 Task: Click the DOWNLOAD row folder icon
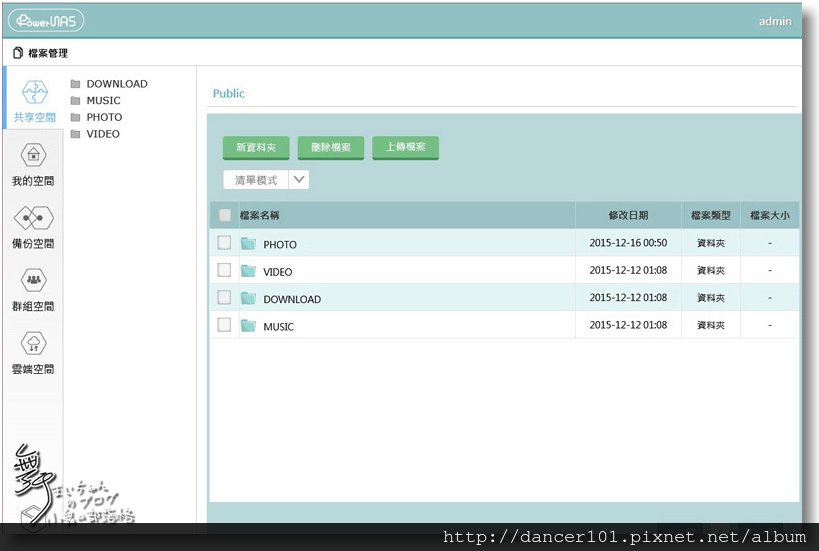coord(248,298)
